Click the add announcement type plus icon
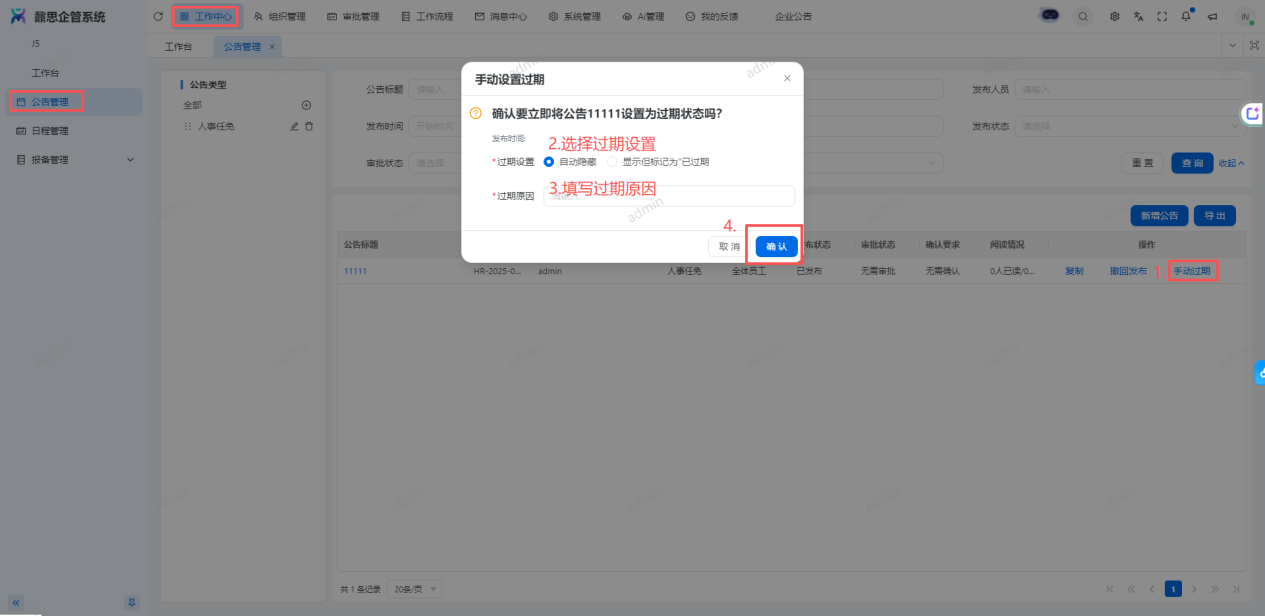The height and width of the screenshot is (616, 1265). (x=306, y=105)
